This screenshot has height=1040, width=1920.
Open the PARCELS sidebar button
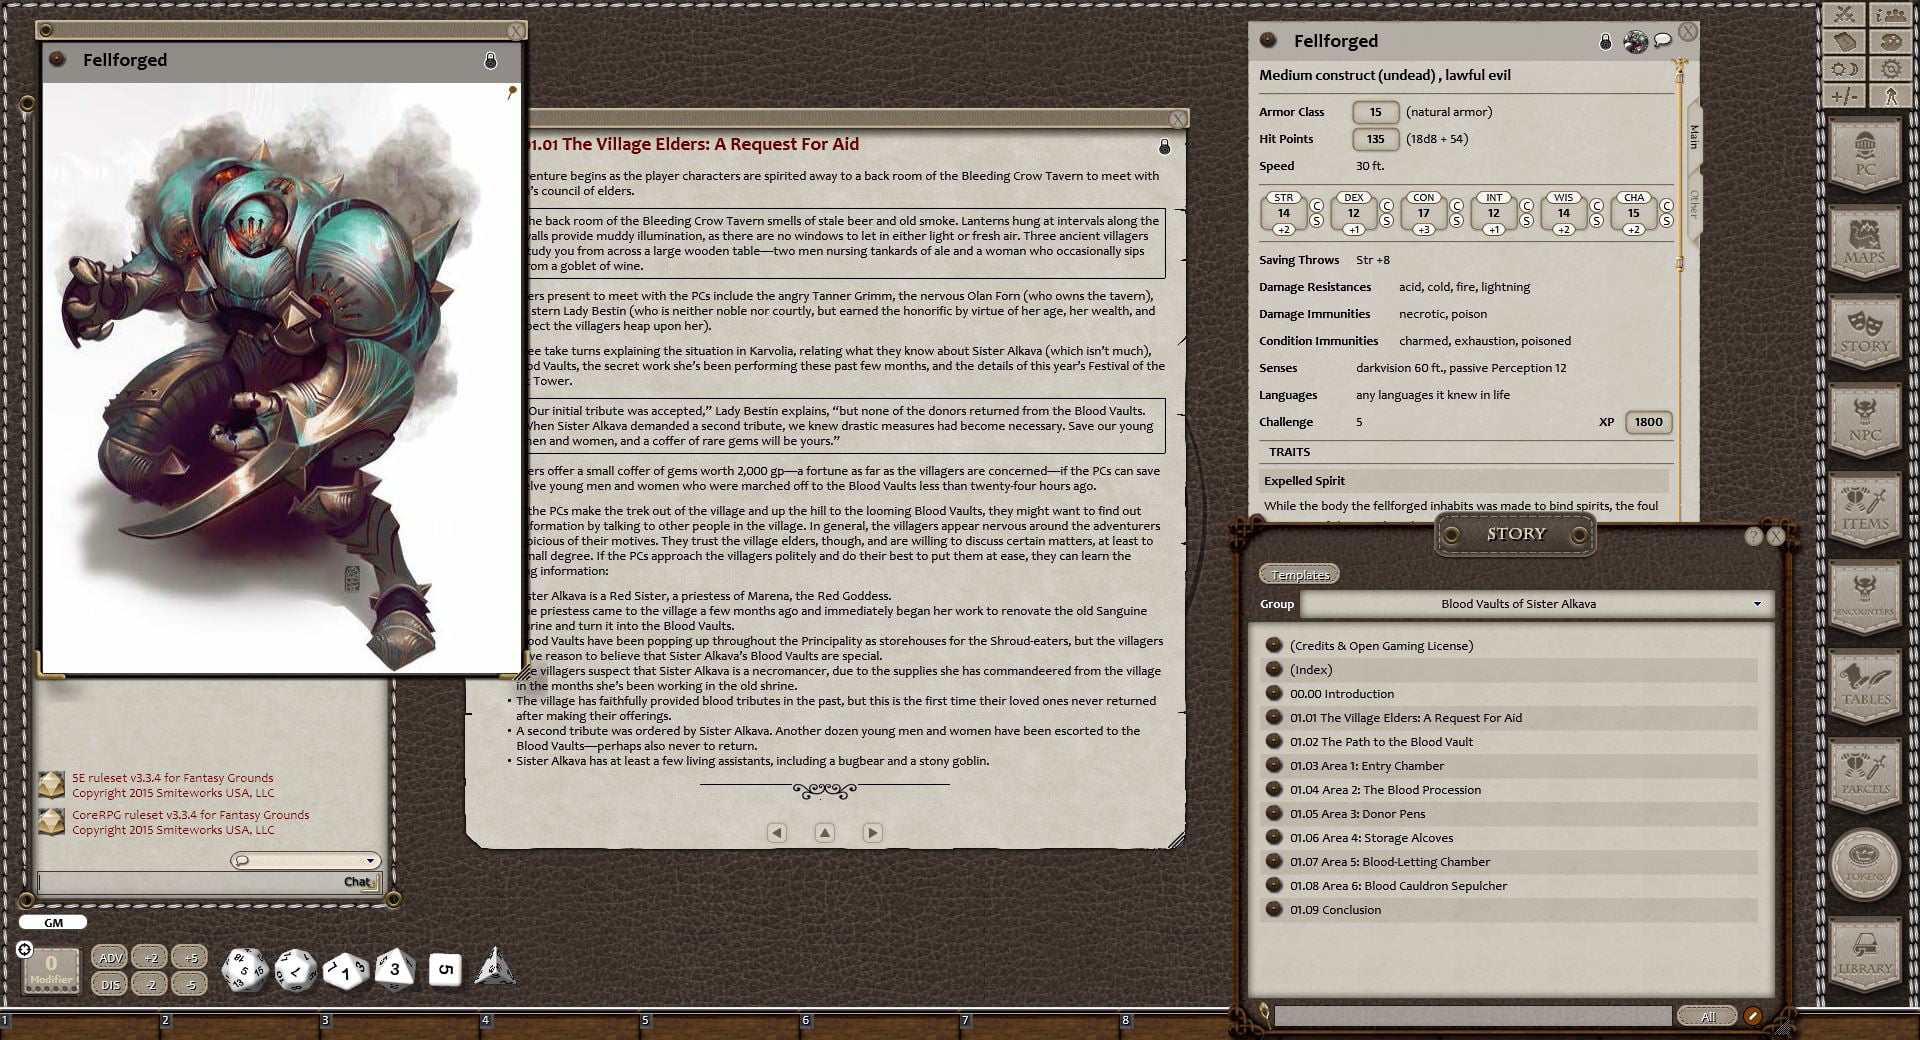(x=1865, y=775)
